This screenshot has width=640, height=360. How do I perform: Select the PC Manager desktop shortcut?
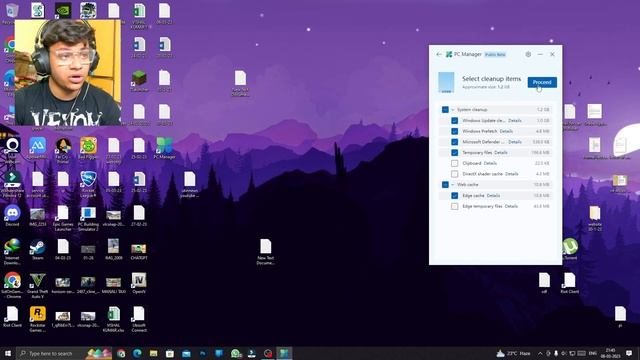164,149
